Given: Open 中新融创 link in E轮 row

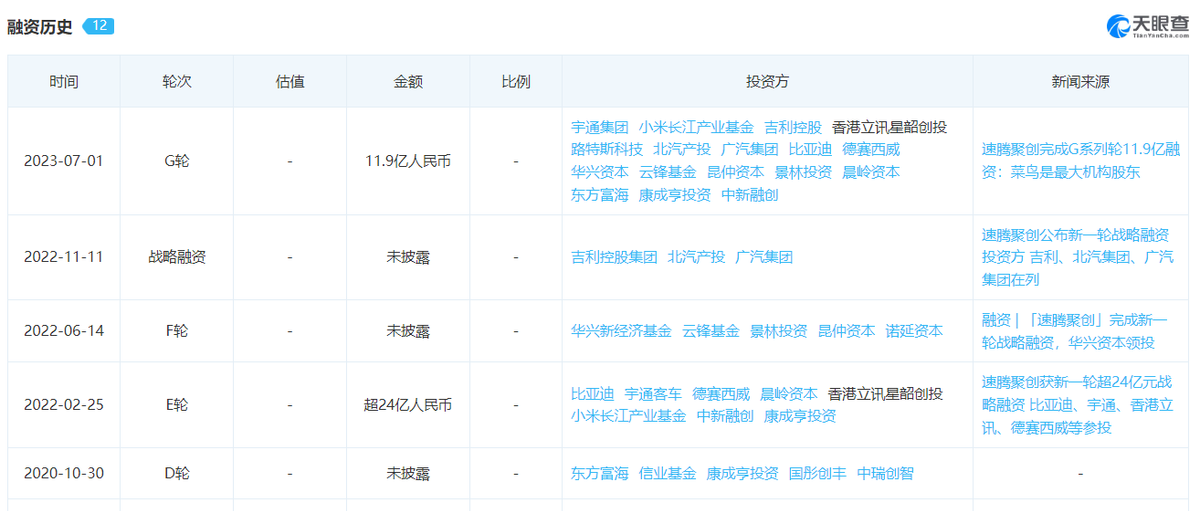Looking at the screenshot, I should 725,416.
